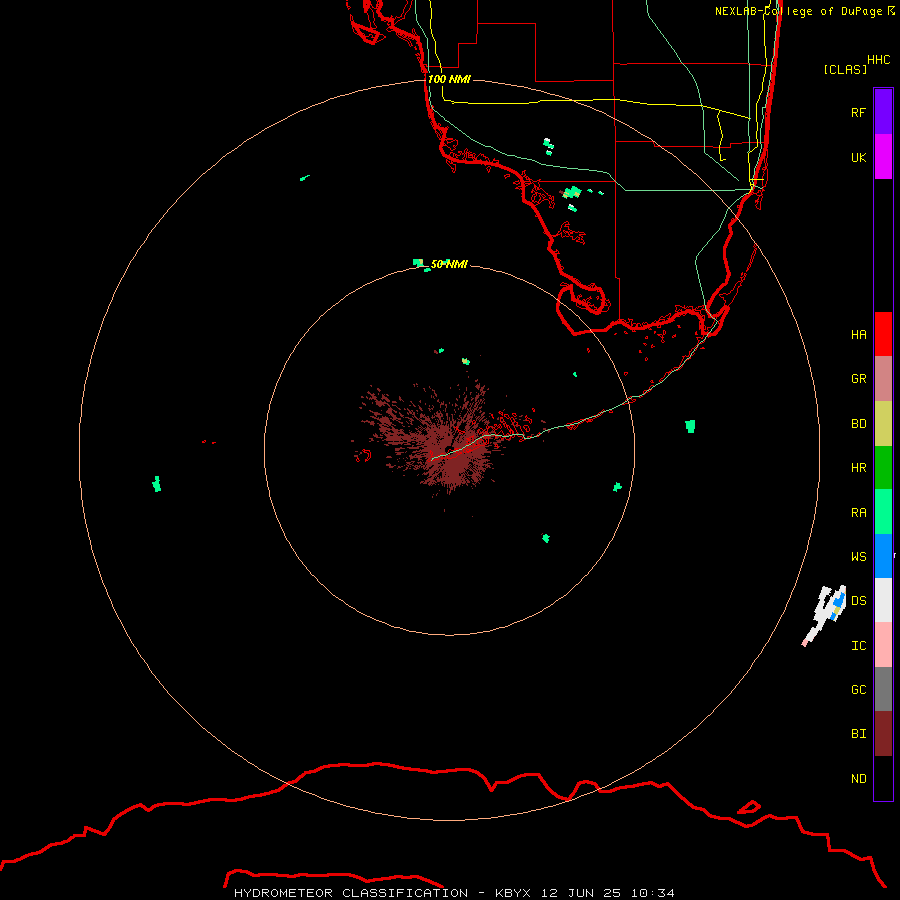The height and width of the screenshot is (900, 900).
Task: Click the HYDROMETEOR CLASSIFICATION title text
Action: click(x=351, y=893)
